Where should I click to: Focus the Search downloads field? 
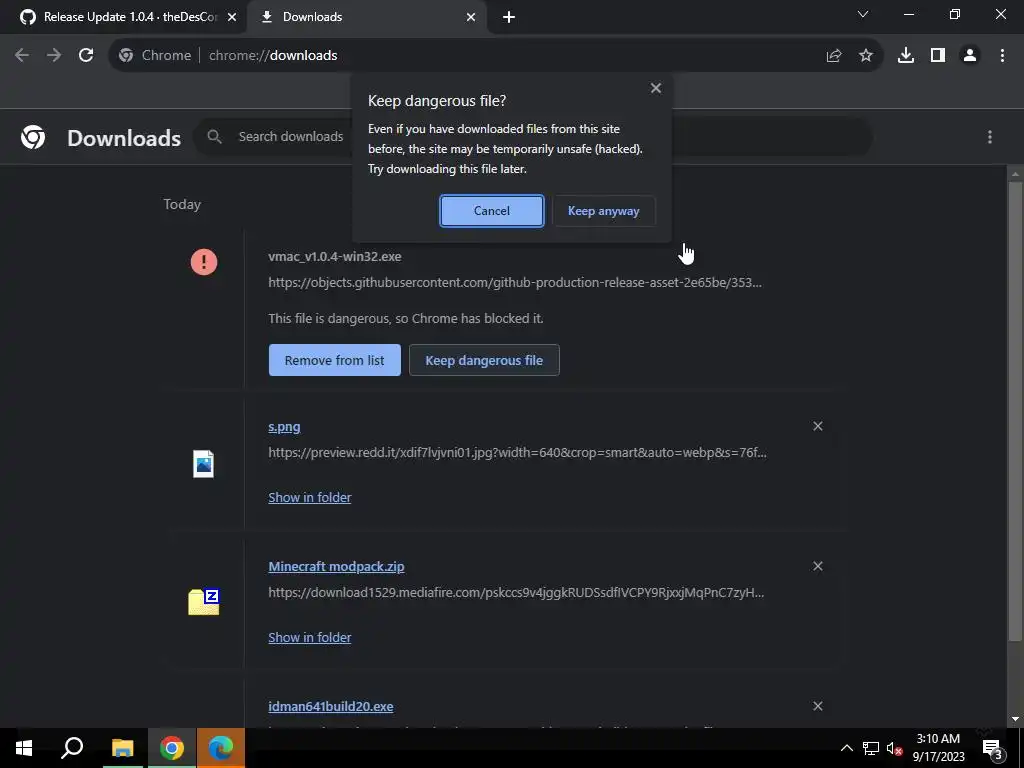click(x=291, y=136)
